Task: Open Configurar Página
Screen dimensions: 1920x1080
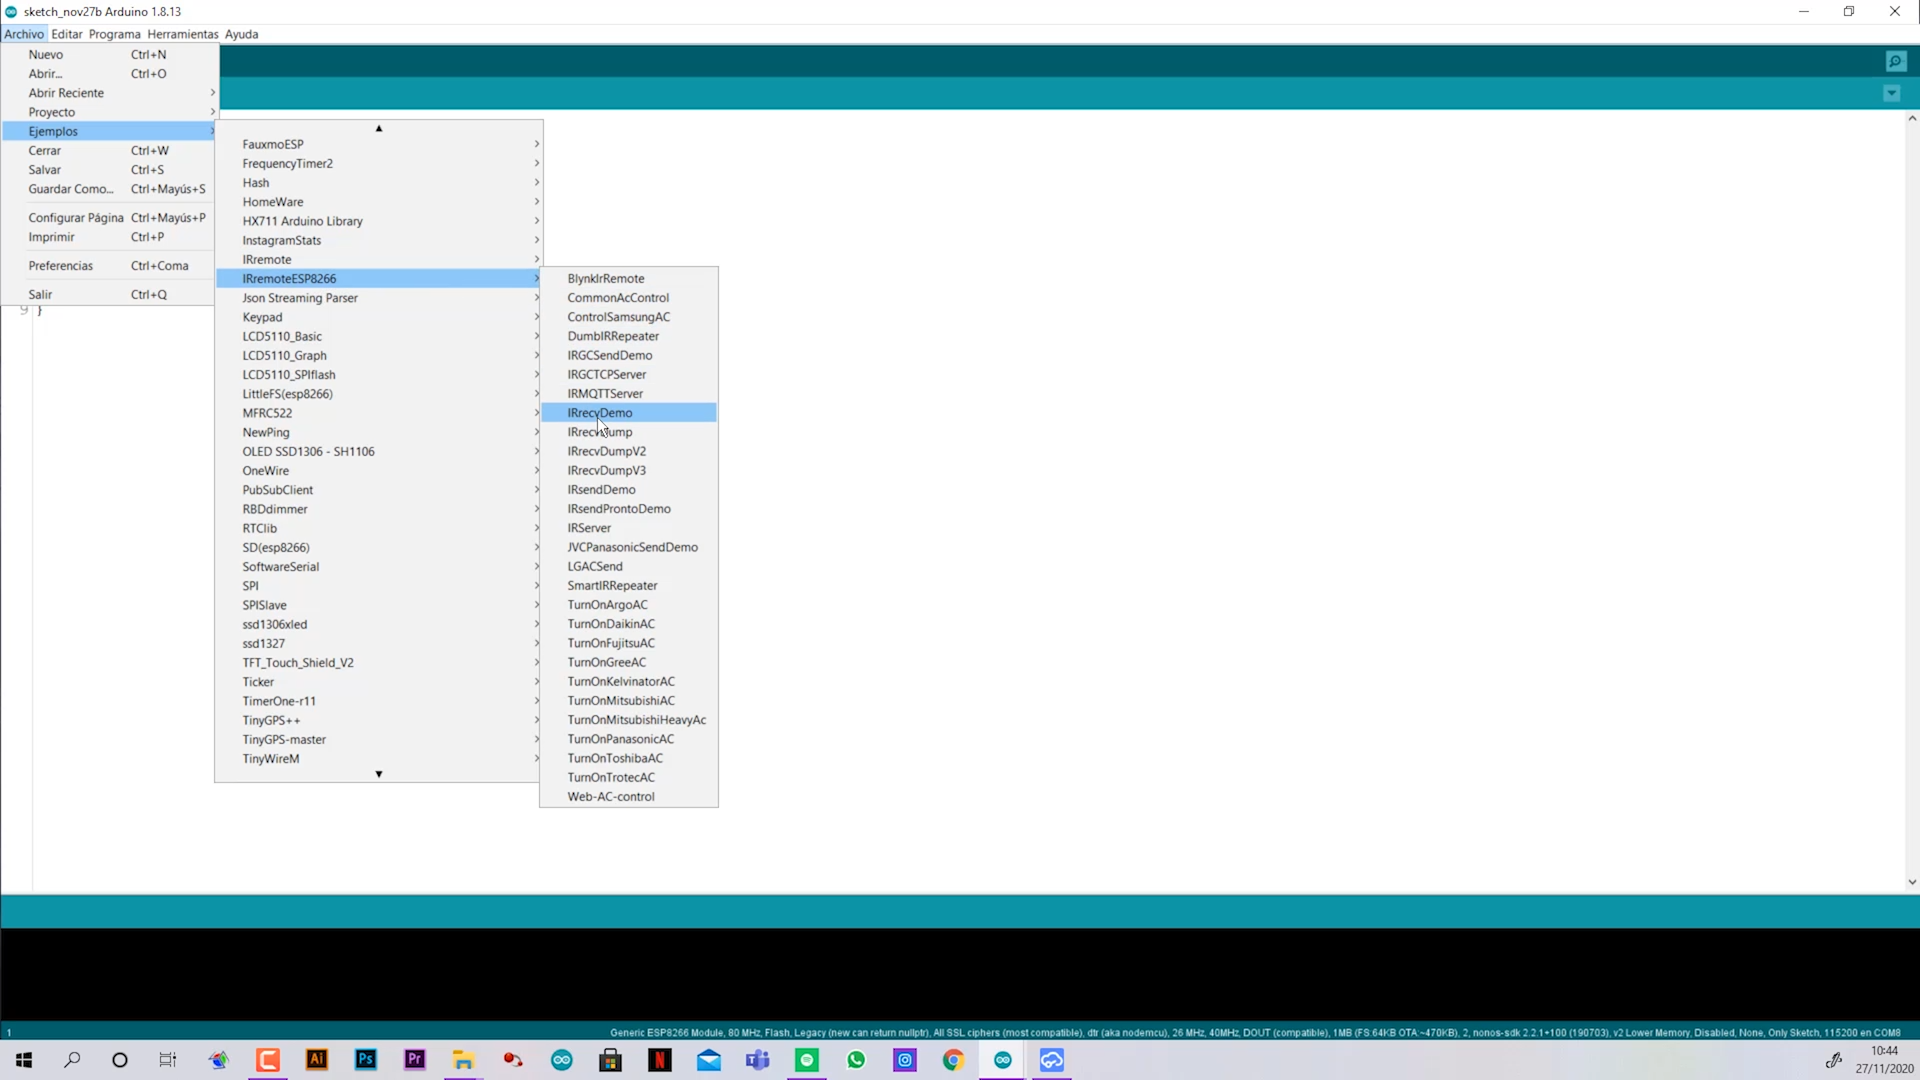Action: click(x=108, y=218)
